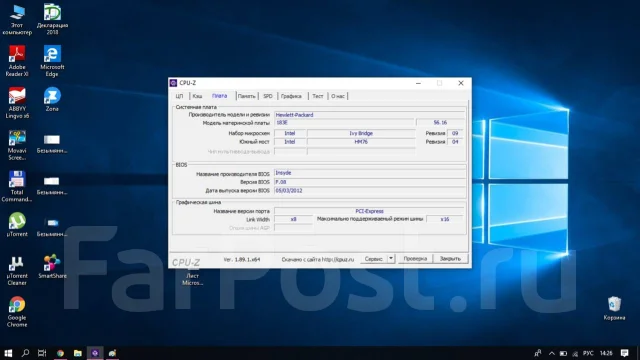640x360 pixels.
Task: Open the Кэш tab
Action: 197,96
